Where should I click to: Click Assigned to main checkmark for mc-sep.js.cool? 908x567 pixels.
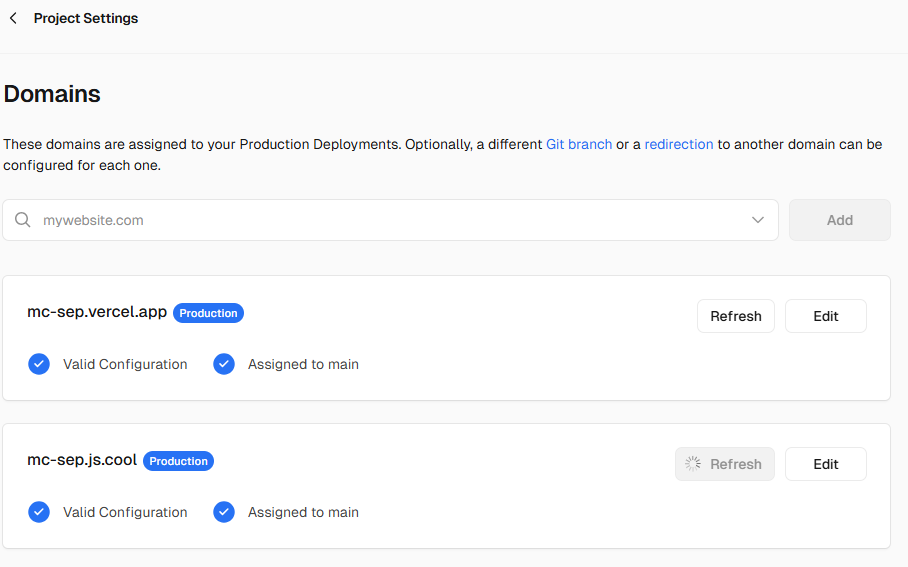224,512
